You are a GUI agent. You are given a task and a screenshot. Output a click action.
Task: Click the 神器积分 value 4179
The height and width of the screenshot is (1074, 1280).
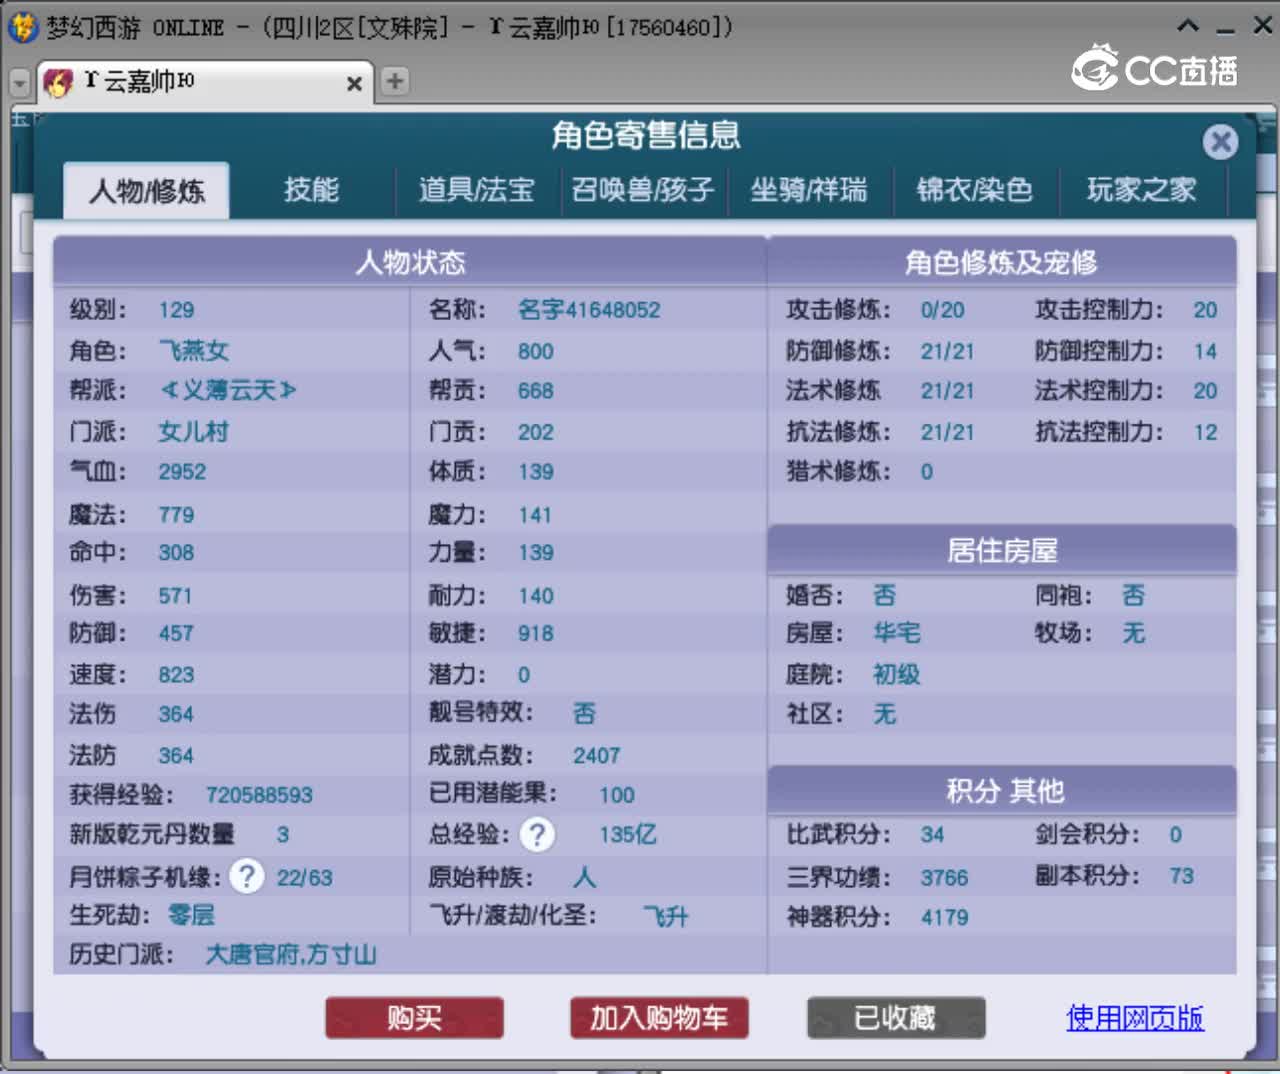tap(944, 917)
